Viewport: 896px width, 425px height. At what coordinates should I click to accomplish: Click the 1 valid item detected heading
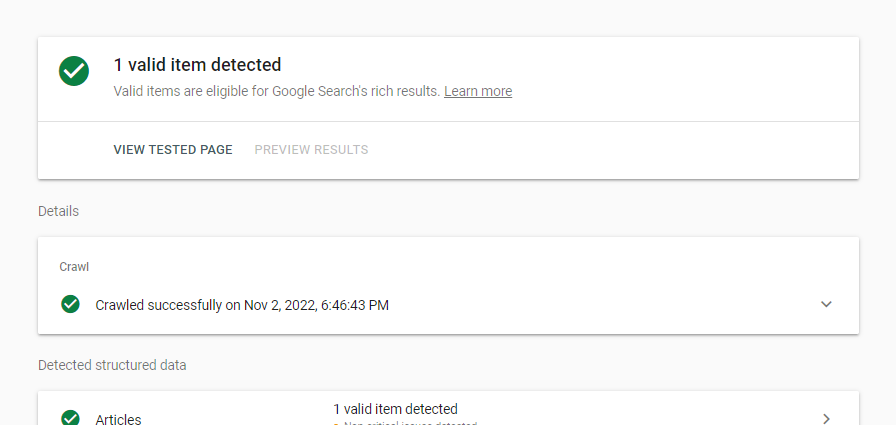(x=197, y=65)
